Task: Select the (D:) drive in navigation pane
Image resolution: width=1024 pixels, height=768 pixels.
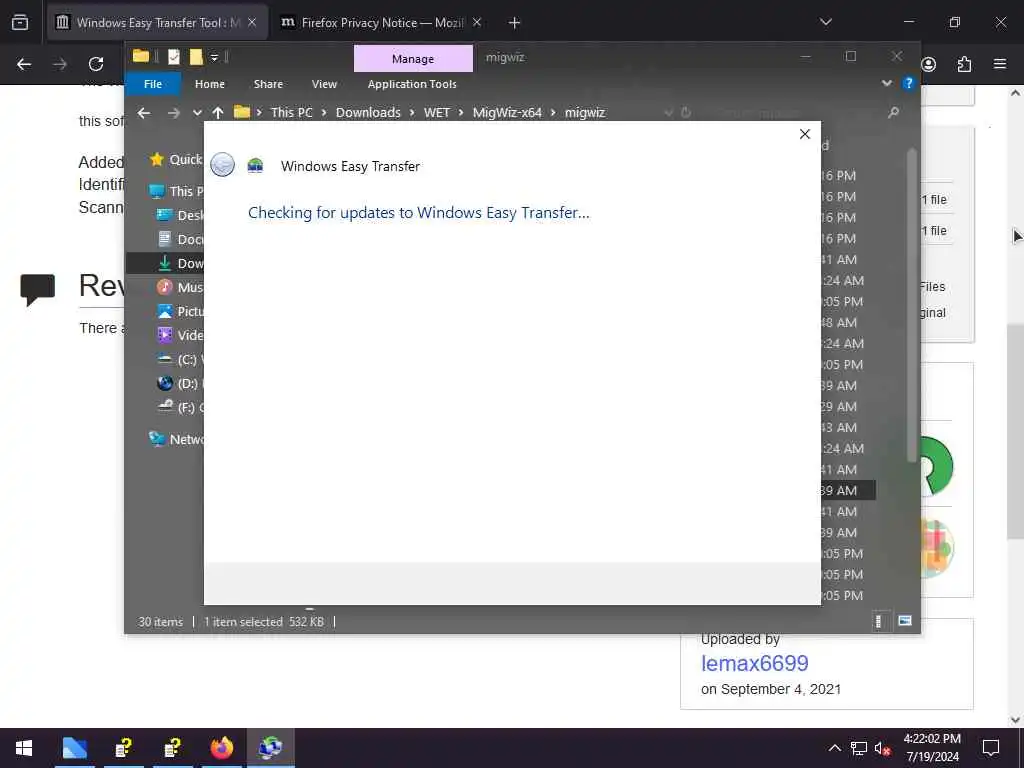Action: 180,383
